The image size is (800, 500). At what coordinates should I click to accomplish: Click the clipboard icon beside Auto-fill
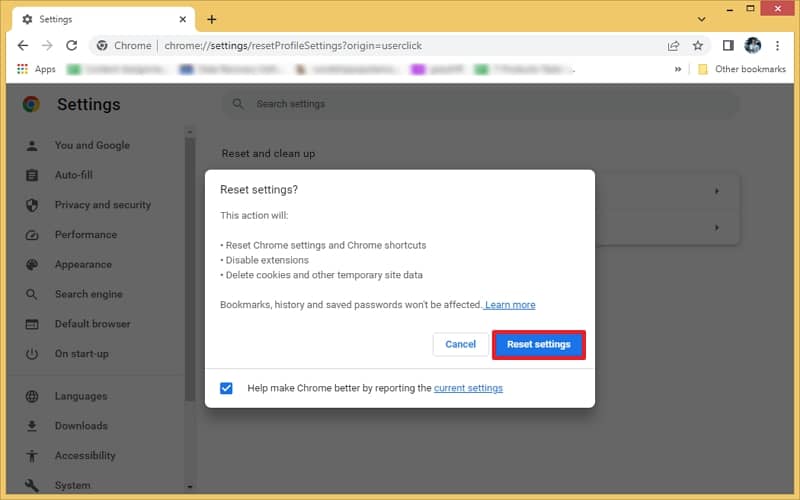(32, 176)
